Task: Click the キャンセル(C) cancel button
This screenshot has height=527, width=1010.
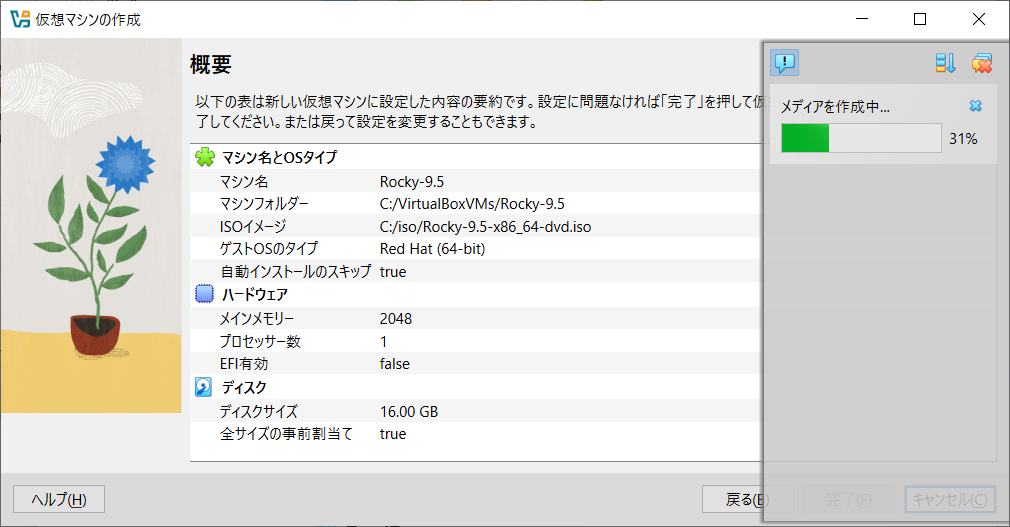Action: click(949, 499)
